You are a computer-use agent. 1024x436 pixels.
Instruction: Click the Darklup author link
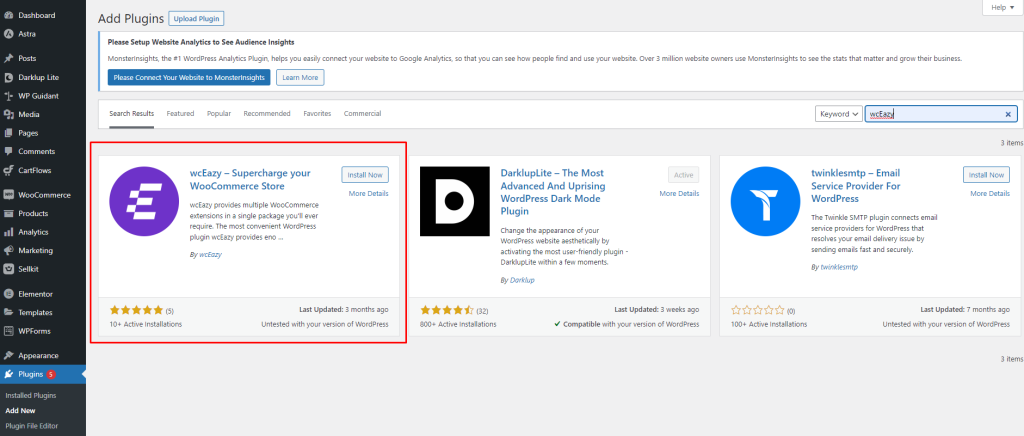pos(522,280)
